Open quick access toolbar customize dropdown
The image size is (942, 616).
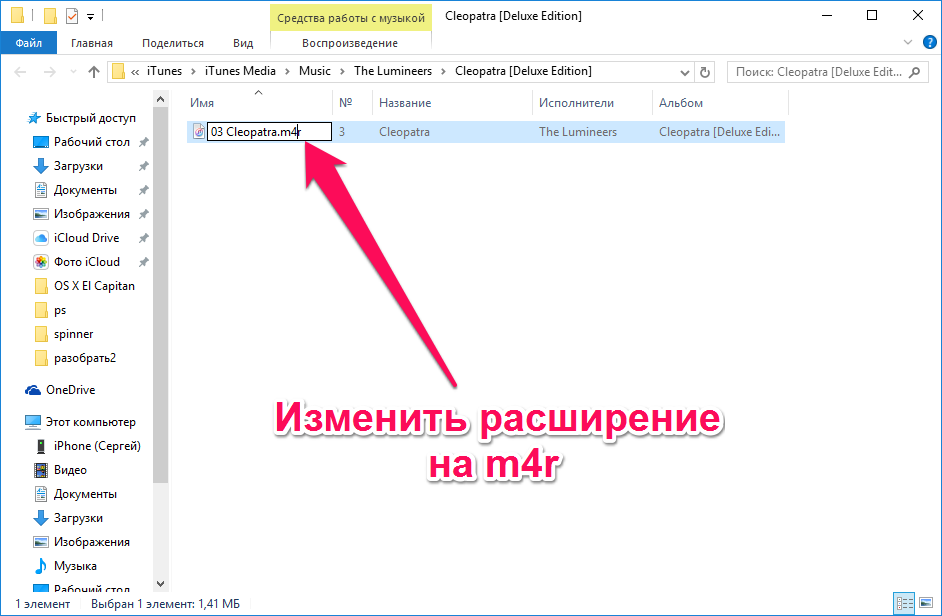point(90,17)
